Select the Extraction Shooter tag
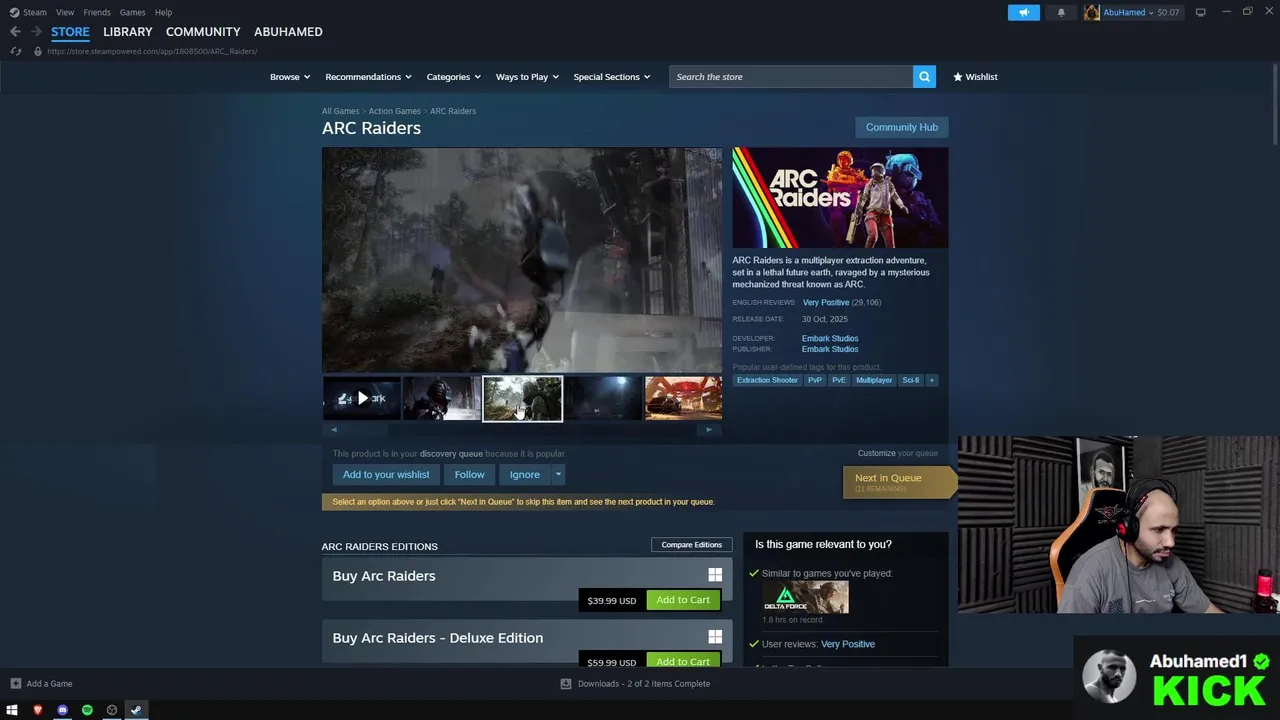 (x=767, y=380)
